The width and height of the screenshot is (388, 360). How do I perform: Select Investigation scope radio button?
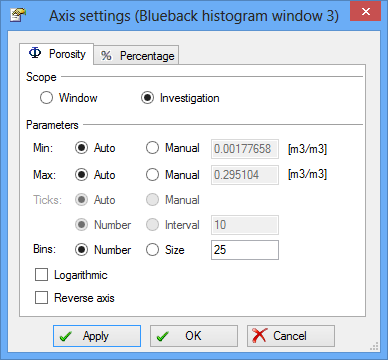(x=147, y=98)
